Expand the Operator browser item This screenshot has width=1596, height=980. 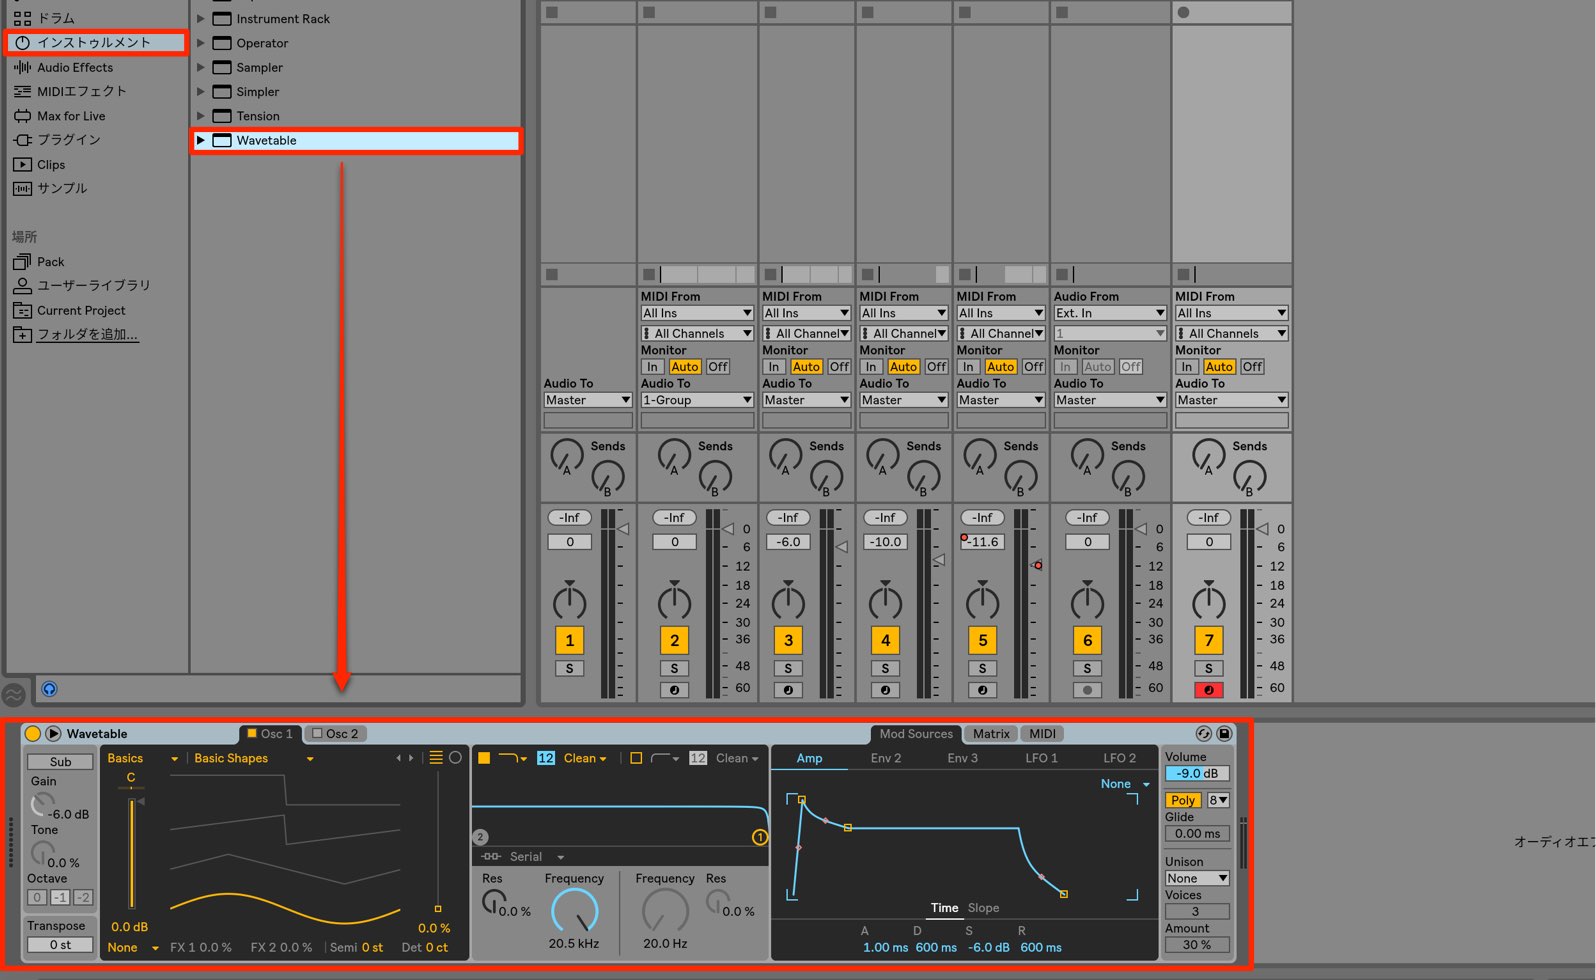tap(200, 43)
